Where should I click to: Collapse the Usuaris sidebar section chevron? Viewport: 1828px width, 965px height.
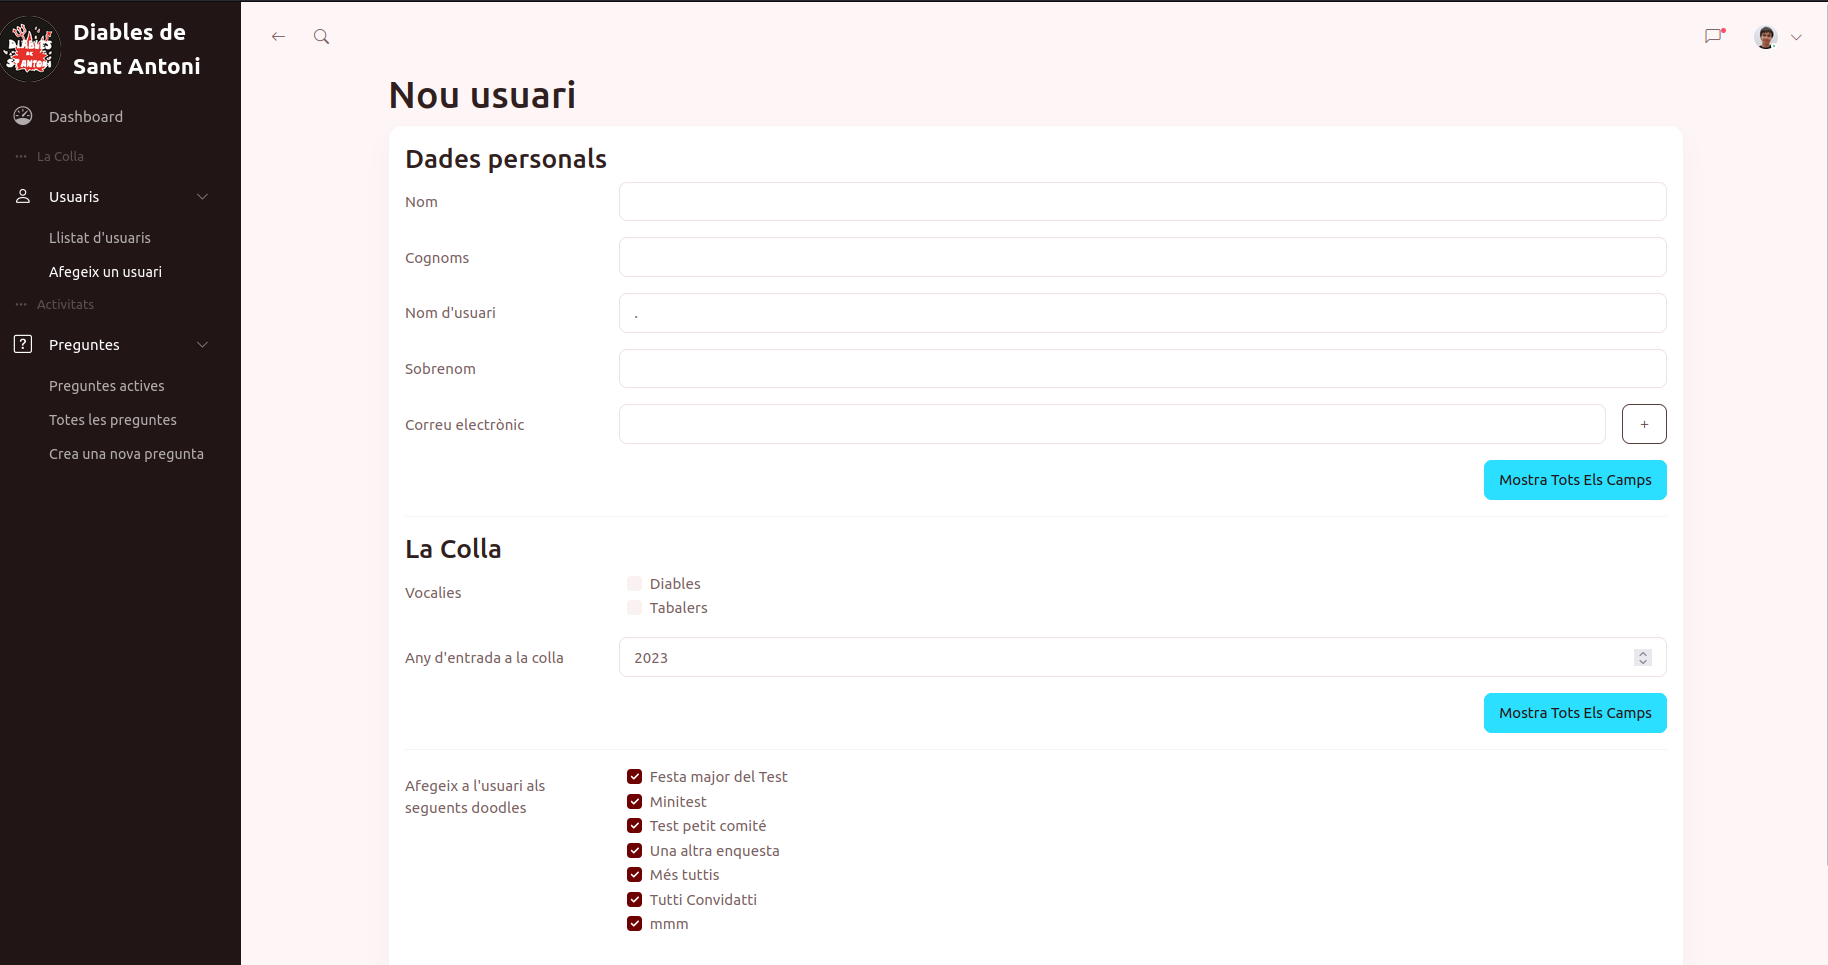(203, 197)
